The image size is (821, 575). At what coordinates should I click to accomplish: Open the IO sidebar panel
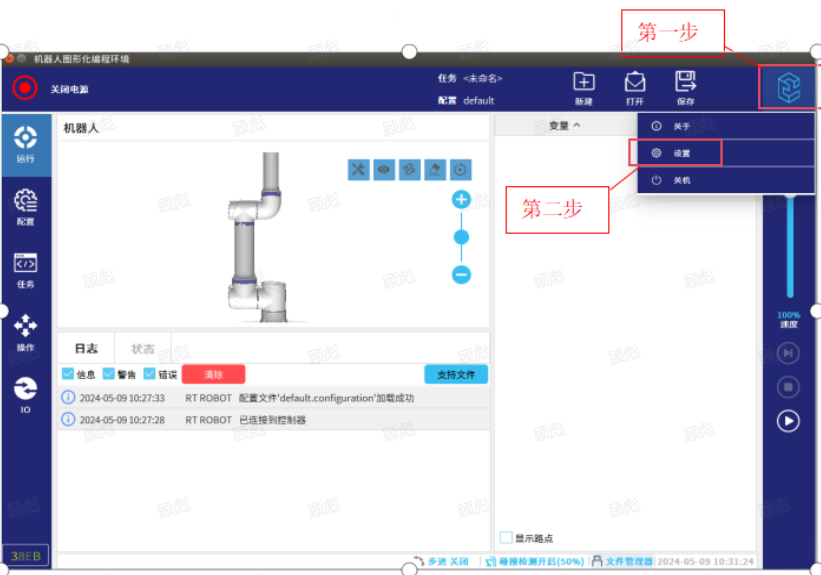26,394
